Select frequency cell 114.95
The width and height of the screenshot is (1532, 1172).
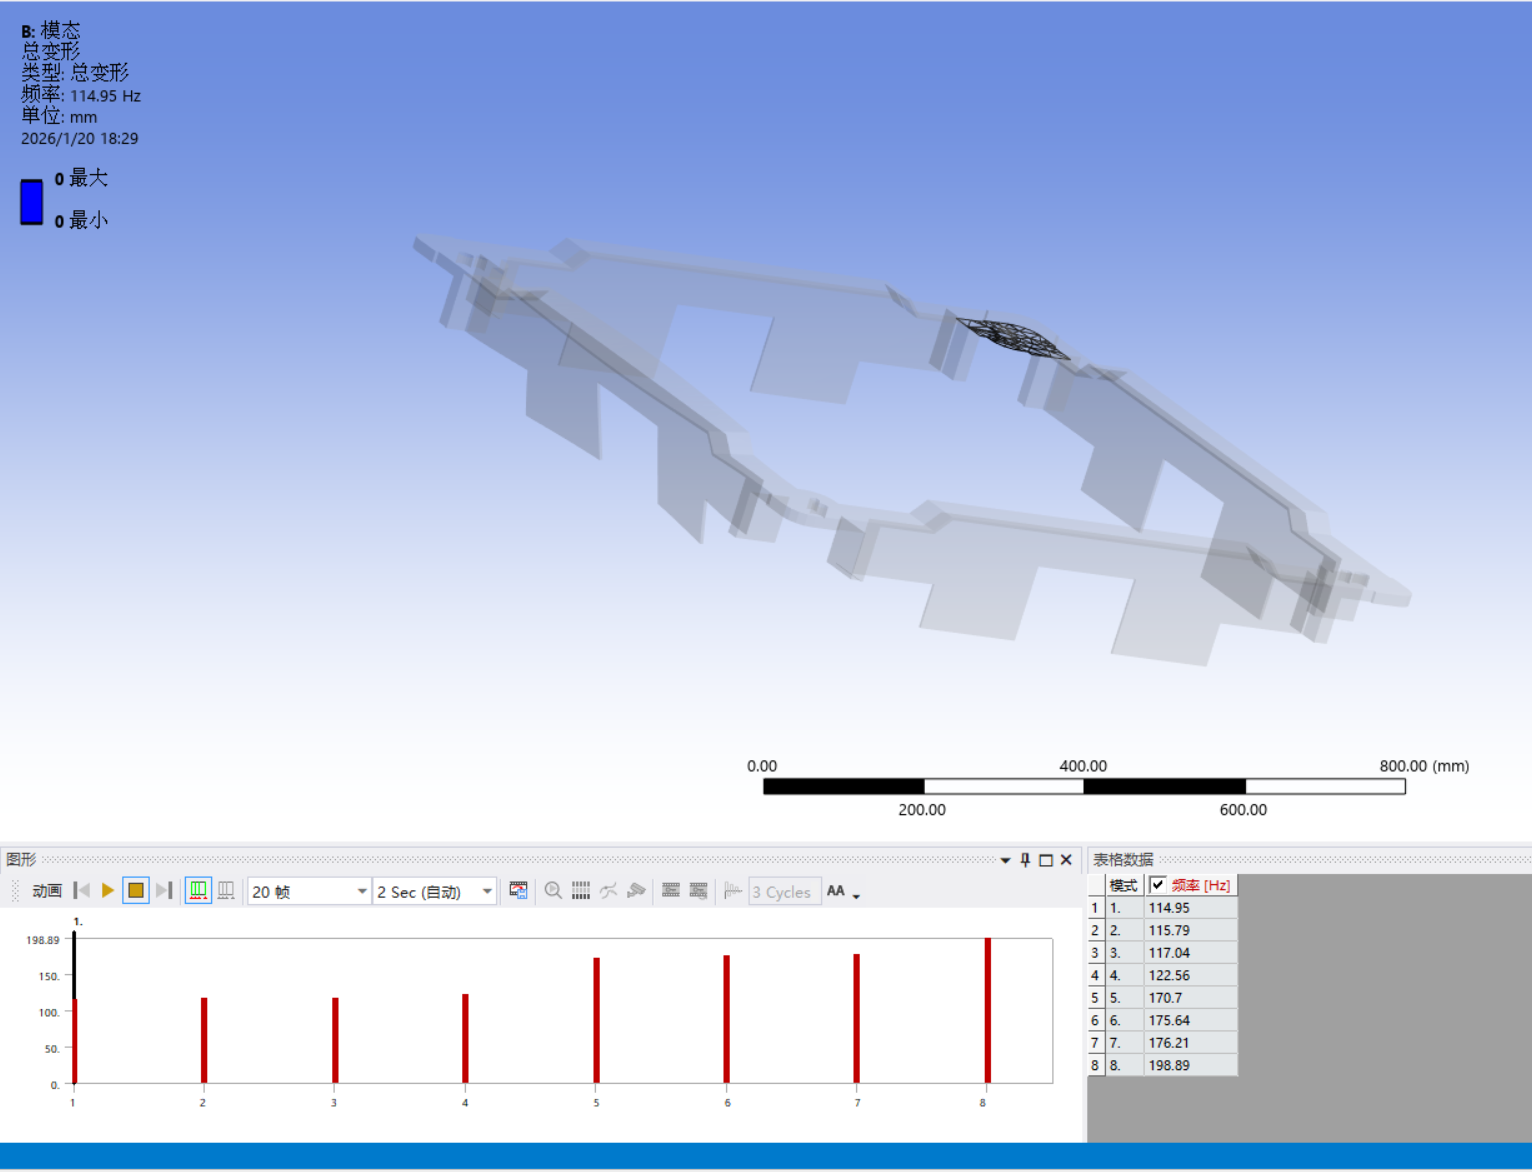[x=1191, y=908]
